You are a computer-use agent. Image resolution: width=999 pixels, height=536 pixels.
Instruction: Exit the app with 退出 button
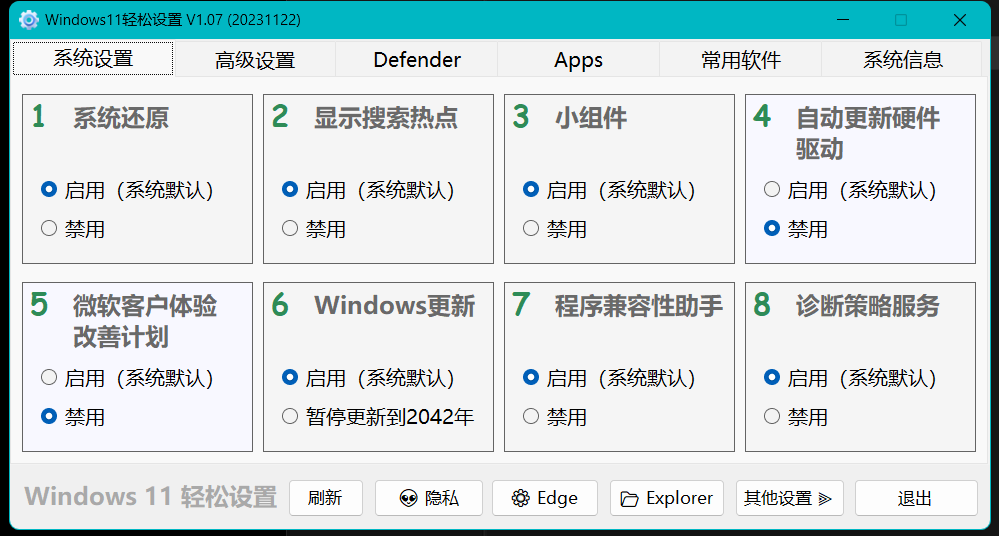[x=916, y=498]
